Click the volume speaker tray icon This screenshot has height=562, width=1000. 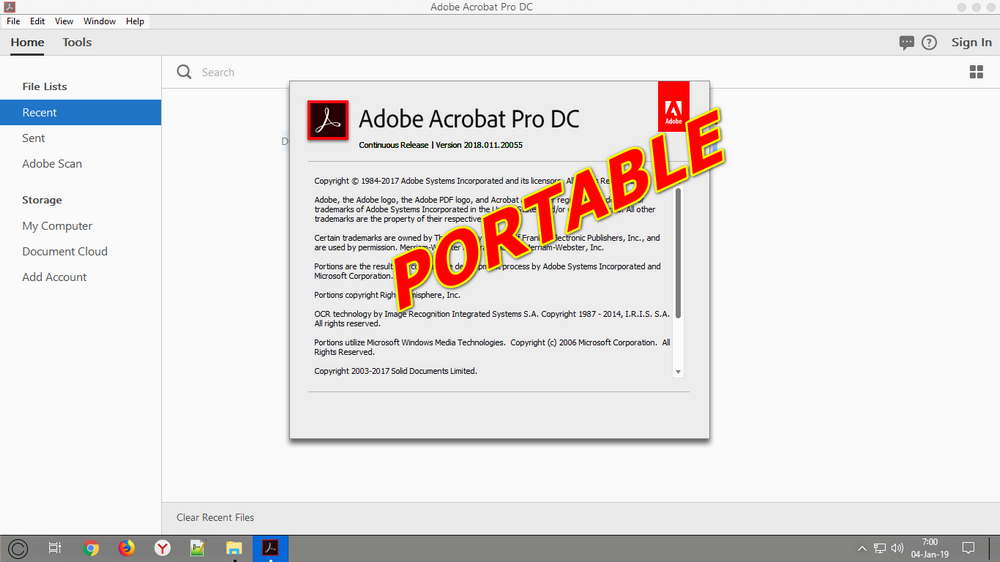(897, 549)
